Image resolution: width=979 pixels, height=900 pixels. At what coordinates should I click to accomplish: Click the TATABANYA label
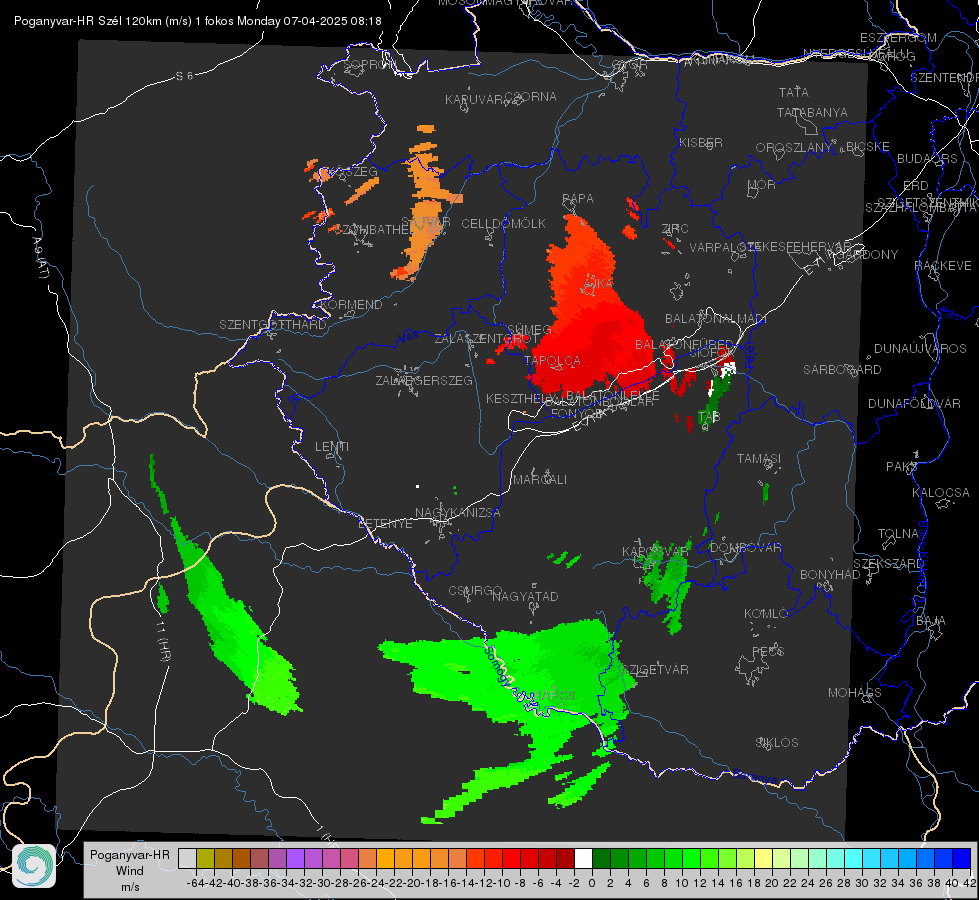coord(812,112)
